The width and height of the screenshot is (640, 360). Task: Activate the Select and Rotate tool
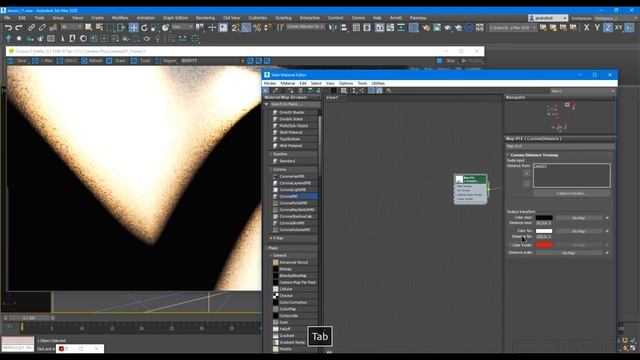pyautogui.click(x=144, y=28)
